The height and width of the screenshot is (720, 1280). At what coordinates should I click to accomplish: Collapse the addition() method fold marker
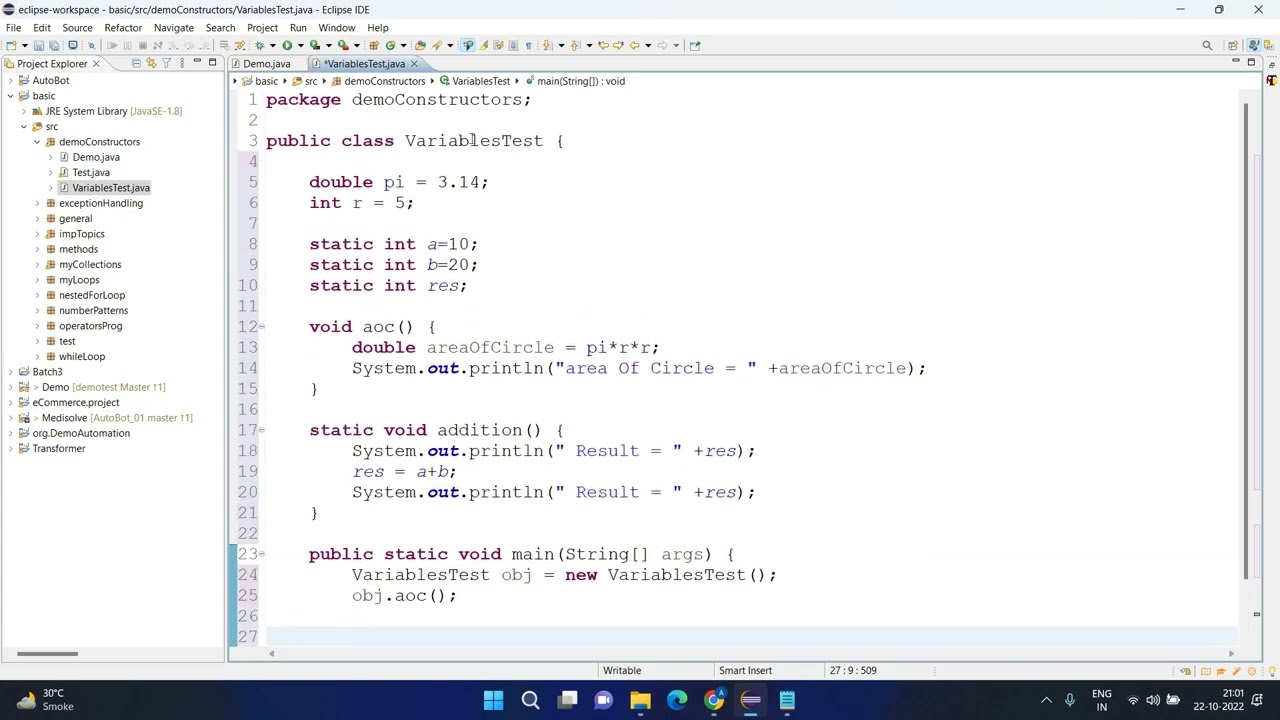pos(262,430)
